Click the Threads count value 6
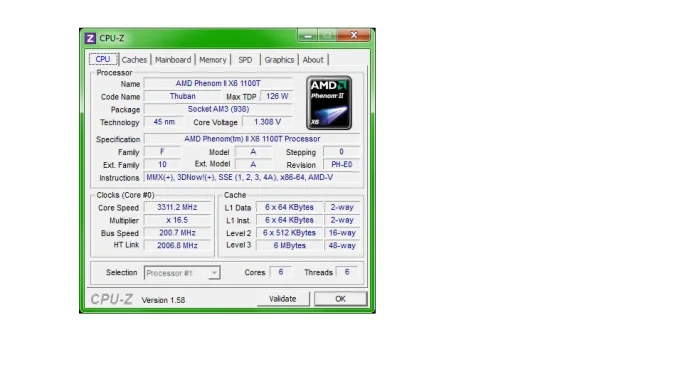683x384 pixels. [x=347, y=272]
